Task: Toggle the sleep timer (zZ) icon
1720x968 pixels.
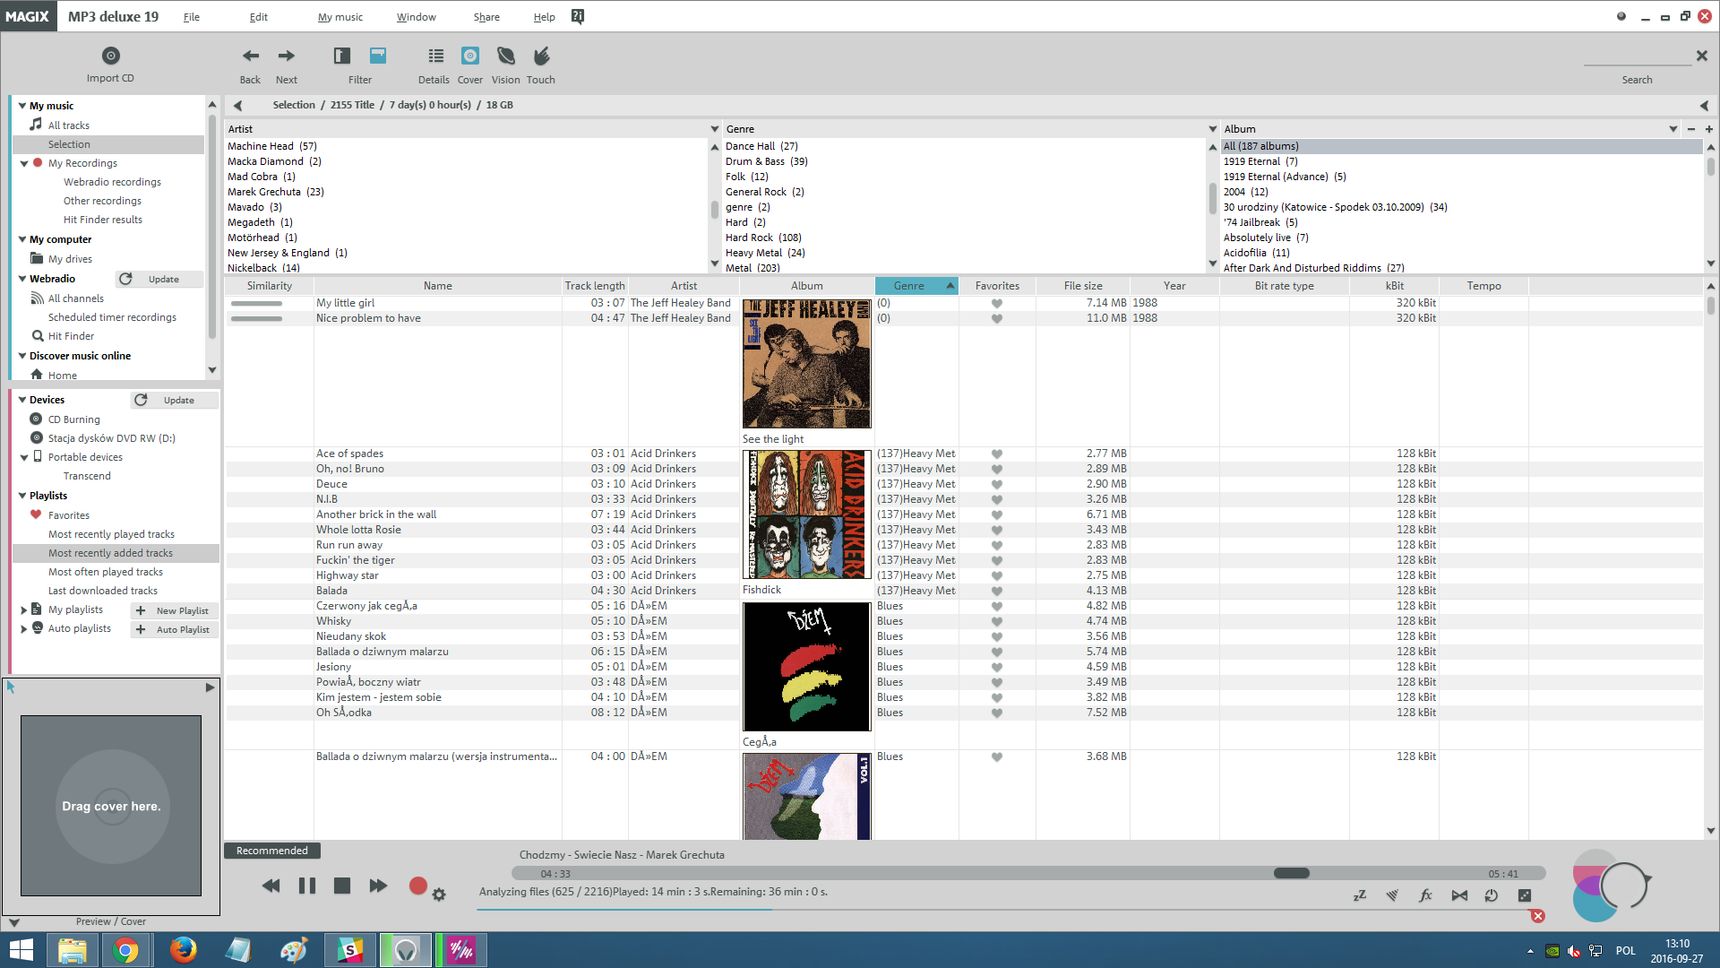Action: (x=1359, y=896)
